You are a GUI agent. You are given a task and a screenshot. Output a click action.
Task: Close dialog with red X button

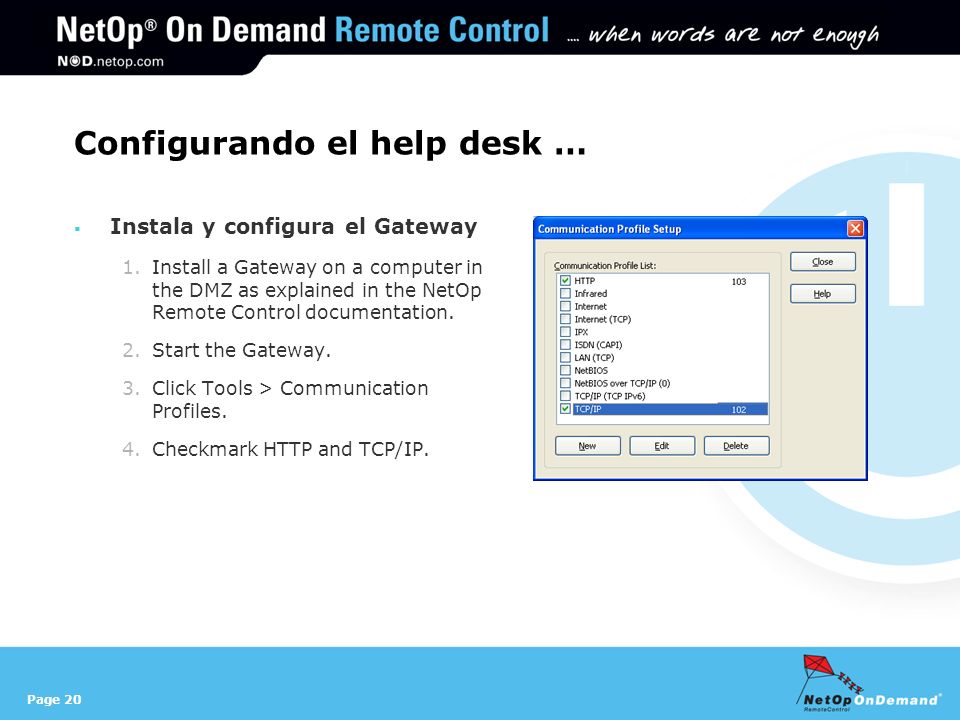pyautogui.click(x=855, y=229)
